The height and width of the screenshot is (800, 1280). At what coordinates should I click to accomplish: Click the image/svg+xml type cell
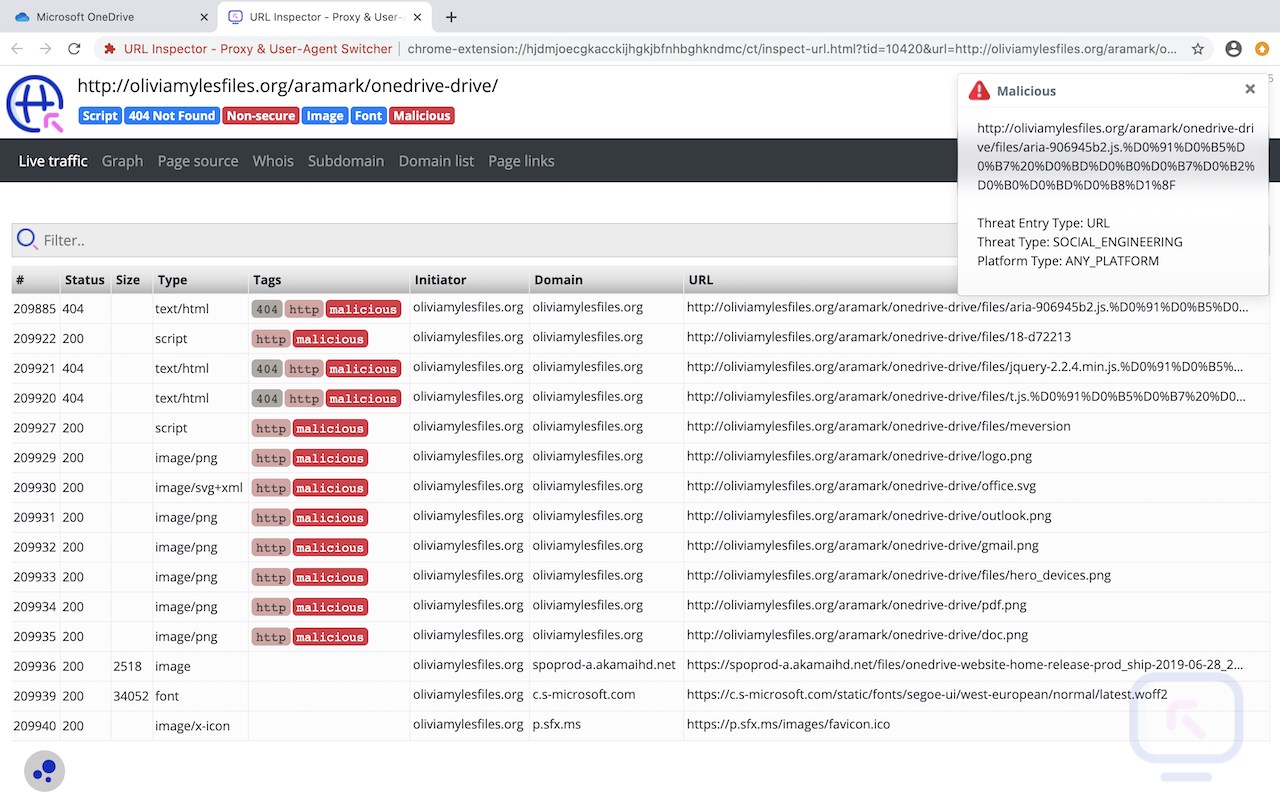pyautogui.click(x=199, y=488)
